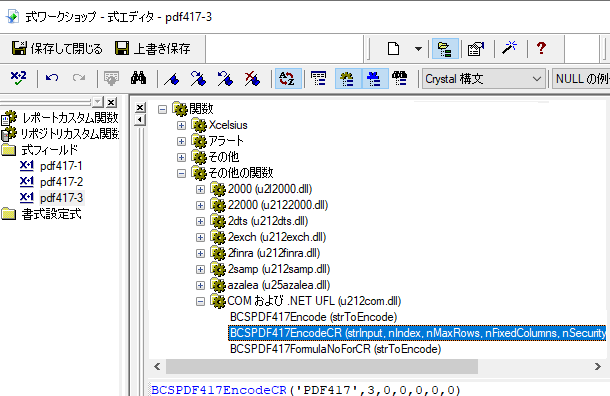The height and width of the screenshot is (396, 610).
Task: Open the Crystal 構文 syntax dropdown
Action: pyautogui.click(x=484, y=79)
